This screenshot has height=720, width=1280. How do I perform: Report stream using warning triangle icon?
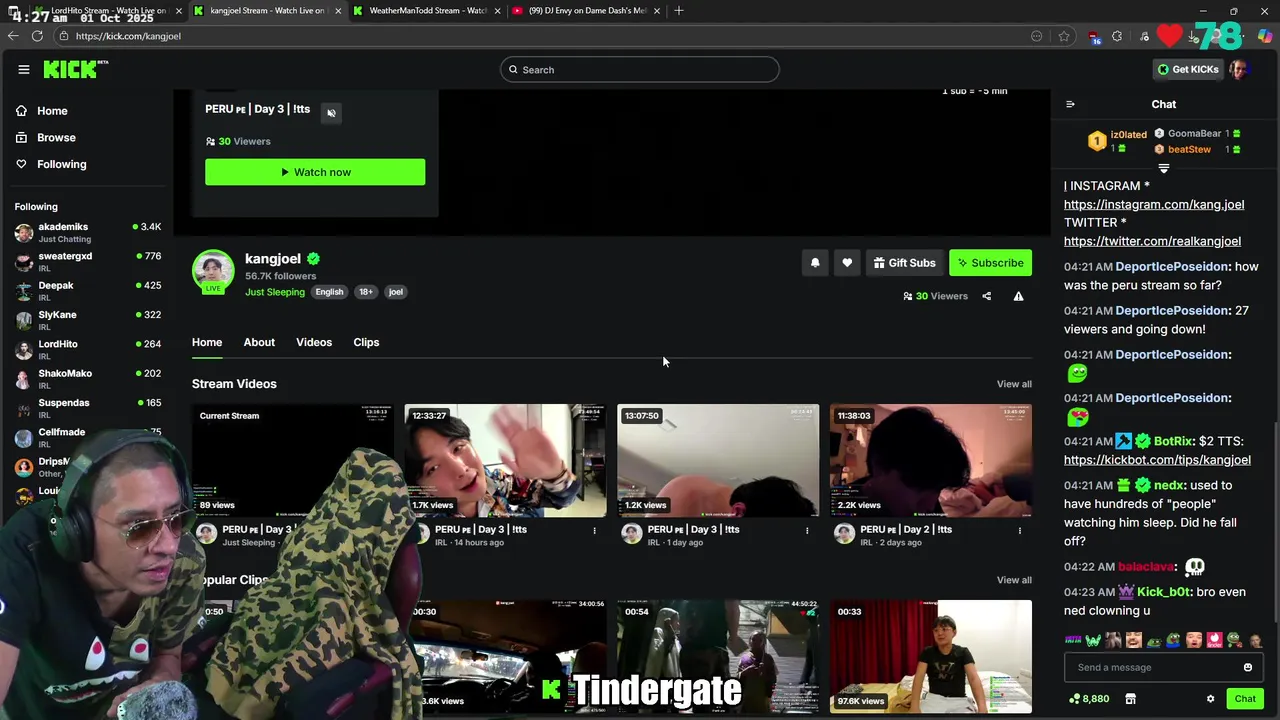(x=1018, y=296)
